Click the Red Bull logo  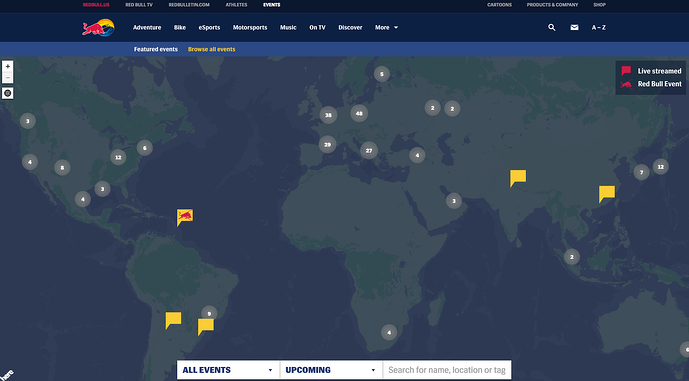(98, 27)
